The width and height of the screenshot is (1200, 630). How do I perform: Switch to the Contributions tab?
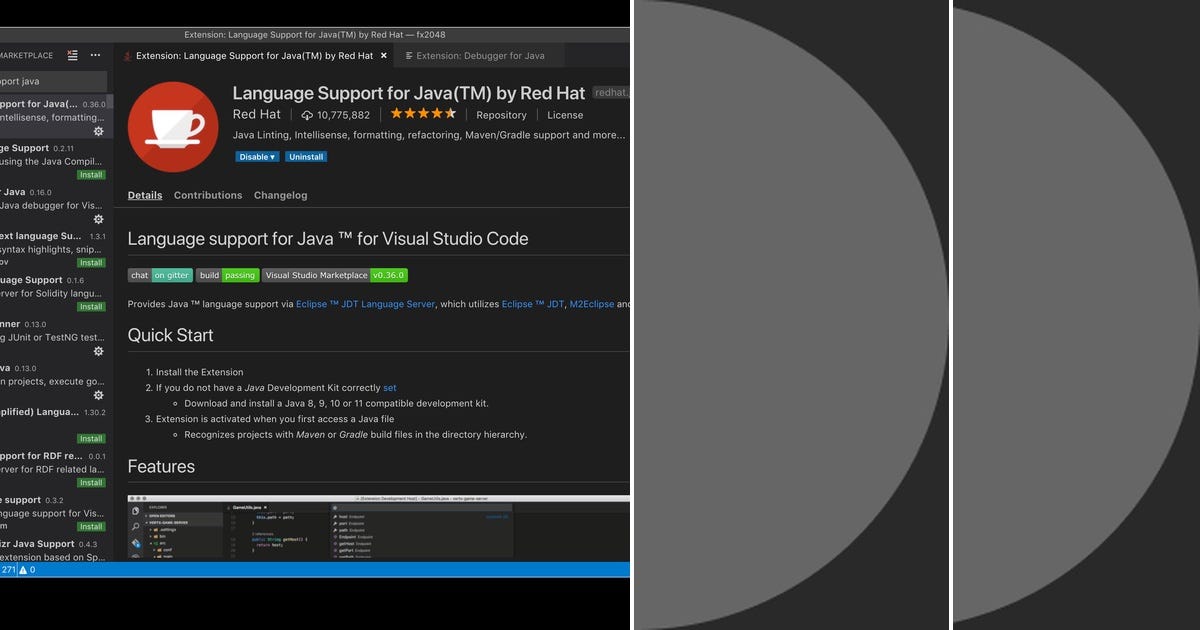208,195
